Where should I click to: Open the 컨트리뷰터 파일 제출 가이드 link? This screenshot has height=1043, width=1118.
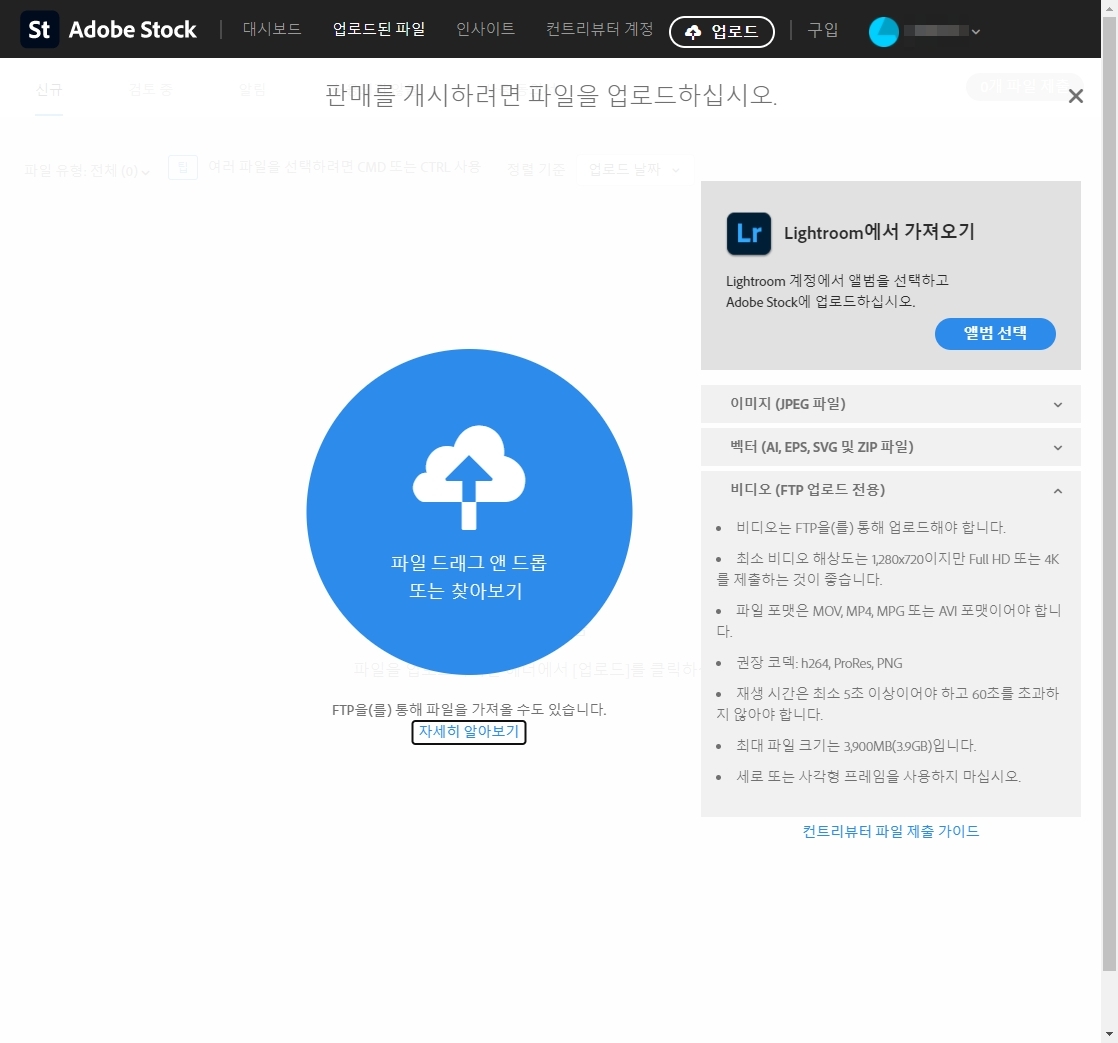click(x=891, y=831)
